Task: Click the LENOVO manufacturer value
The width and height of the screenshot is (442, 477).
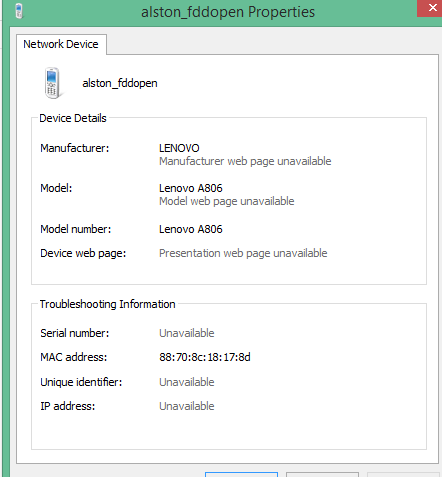Action: [179, 148]
